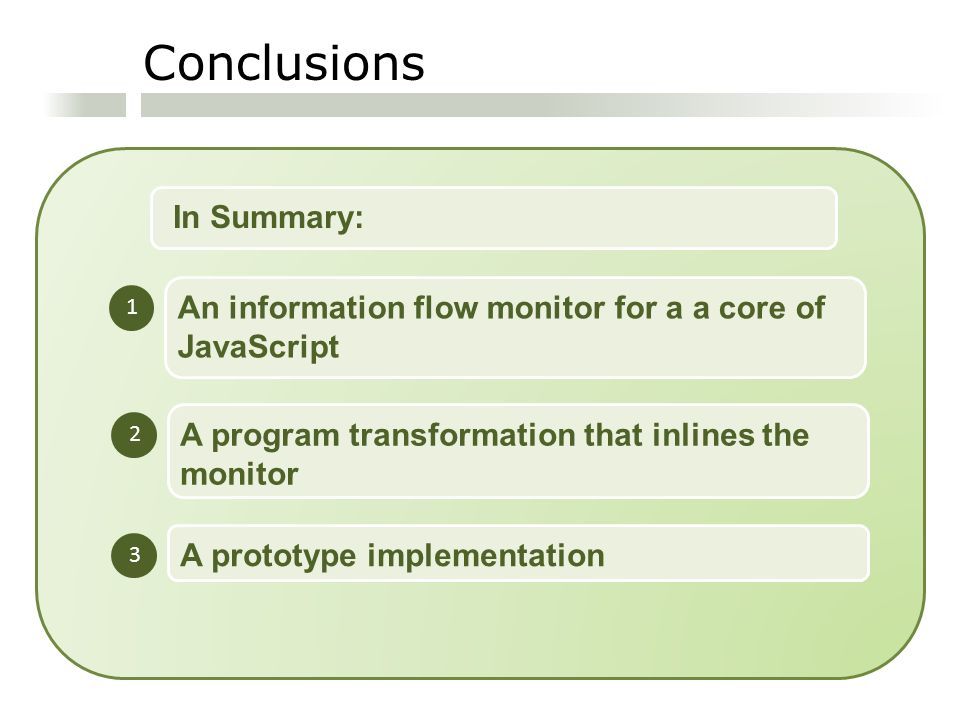Select the Conclusions slide title

(284, 62)
